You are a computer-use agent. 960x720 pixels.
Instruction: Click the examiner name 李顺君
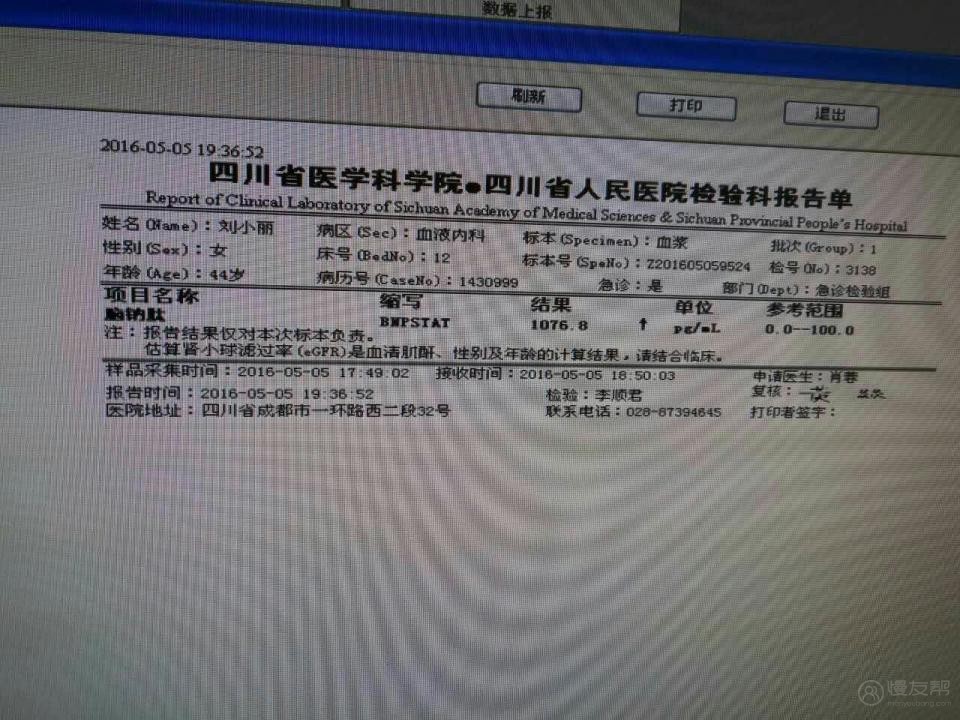pyautogui.click(x=618, y=396)
